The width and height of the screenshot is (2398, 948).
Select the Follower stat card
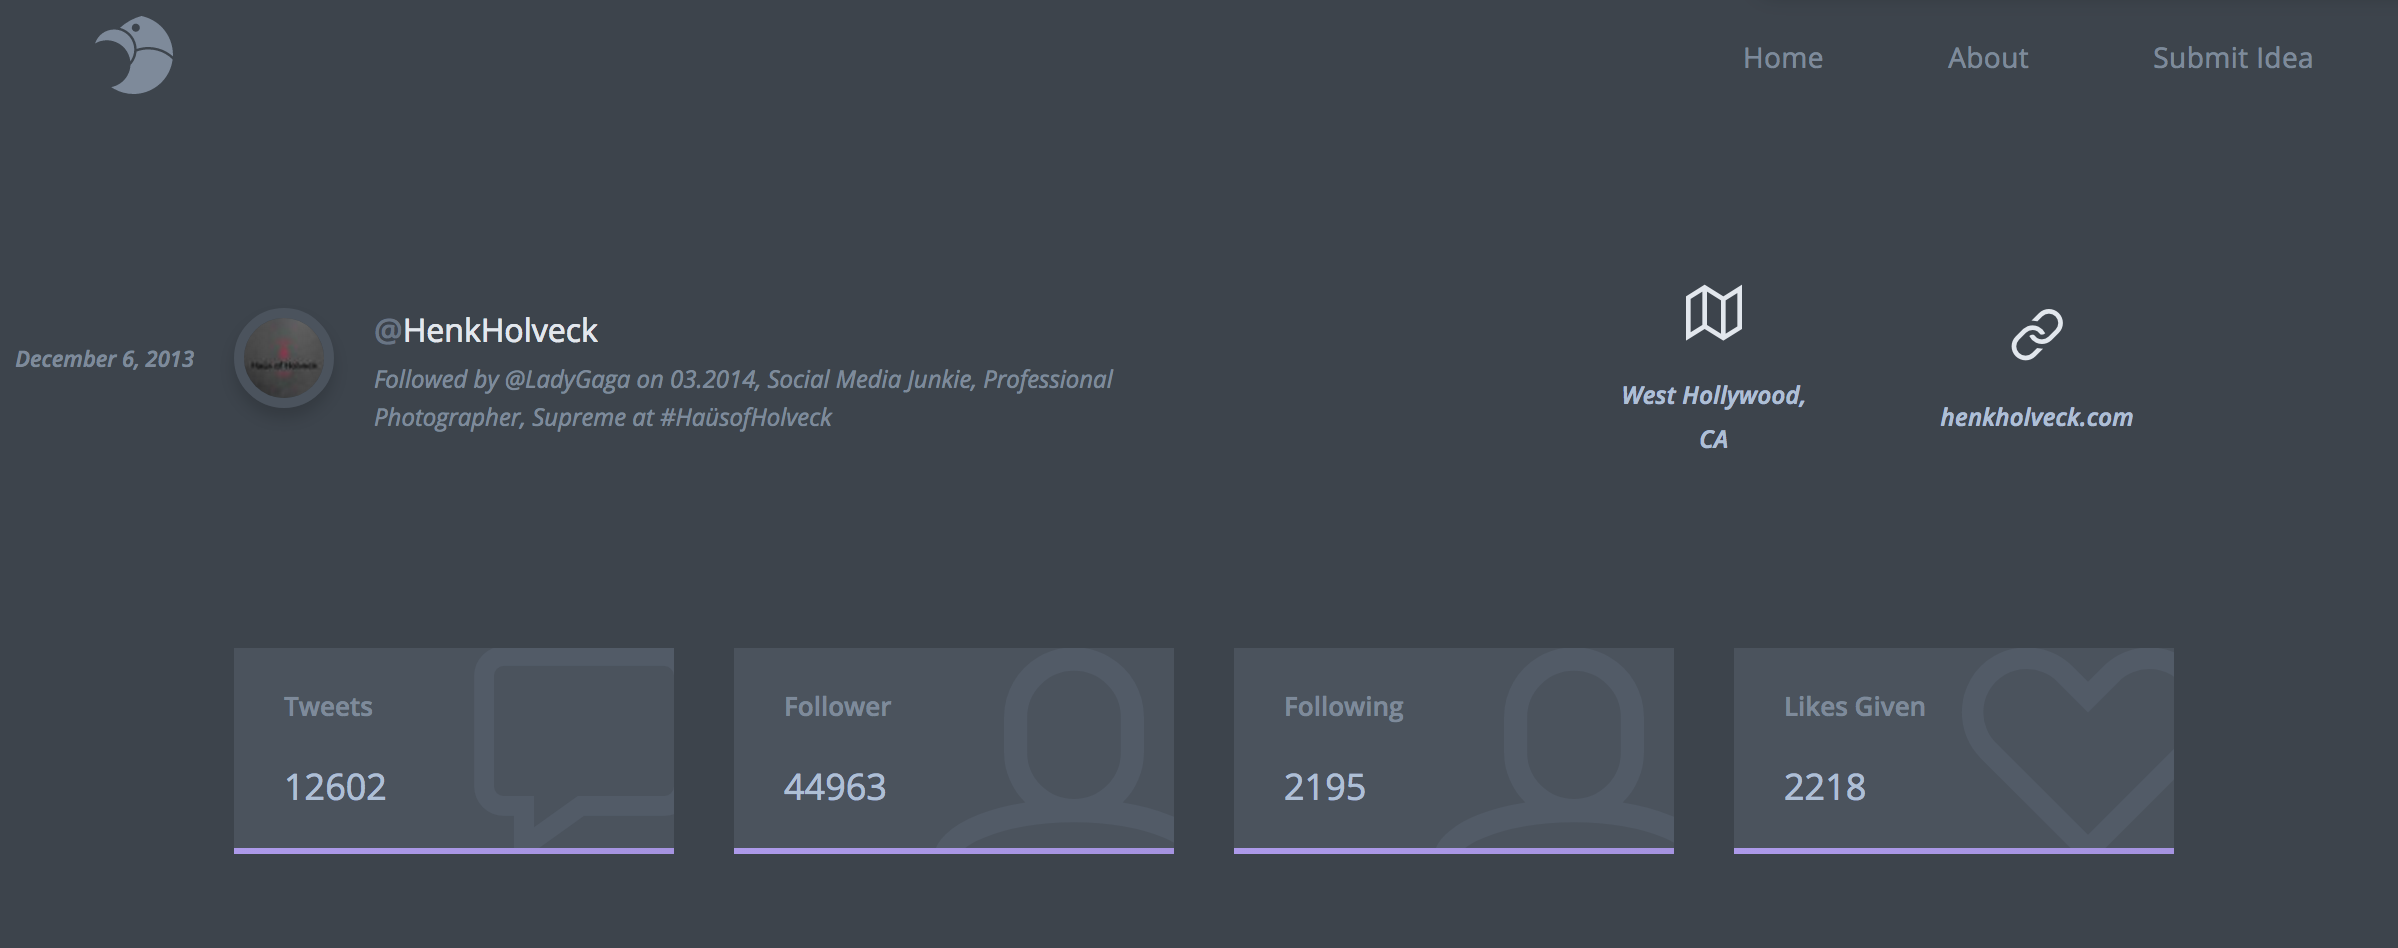coord(954,751)
